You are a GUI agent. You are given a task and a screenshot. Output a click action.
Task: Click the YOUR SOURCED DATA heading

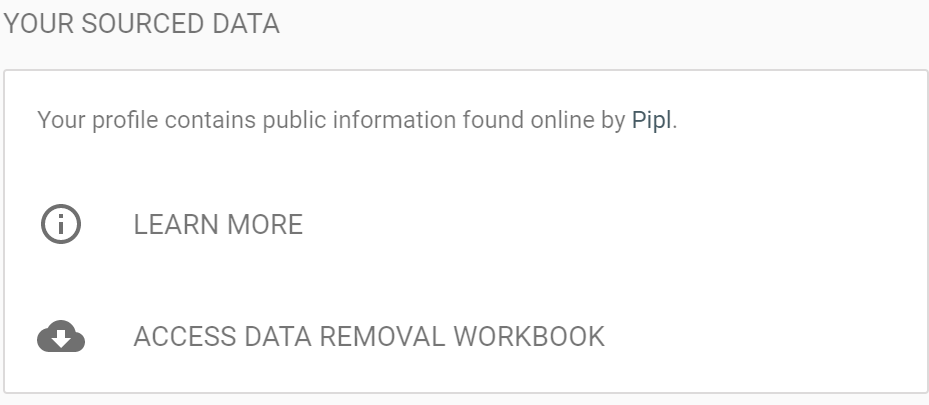[141, 25]
